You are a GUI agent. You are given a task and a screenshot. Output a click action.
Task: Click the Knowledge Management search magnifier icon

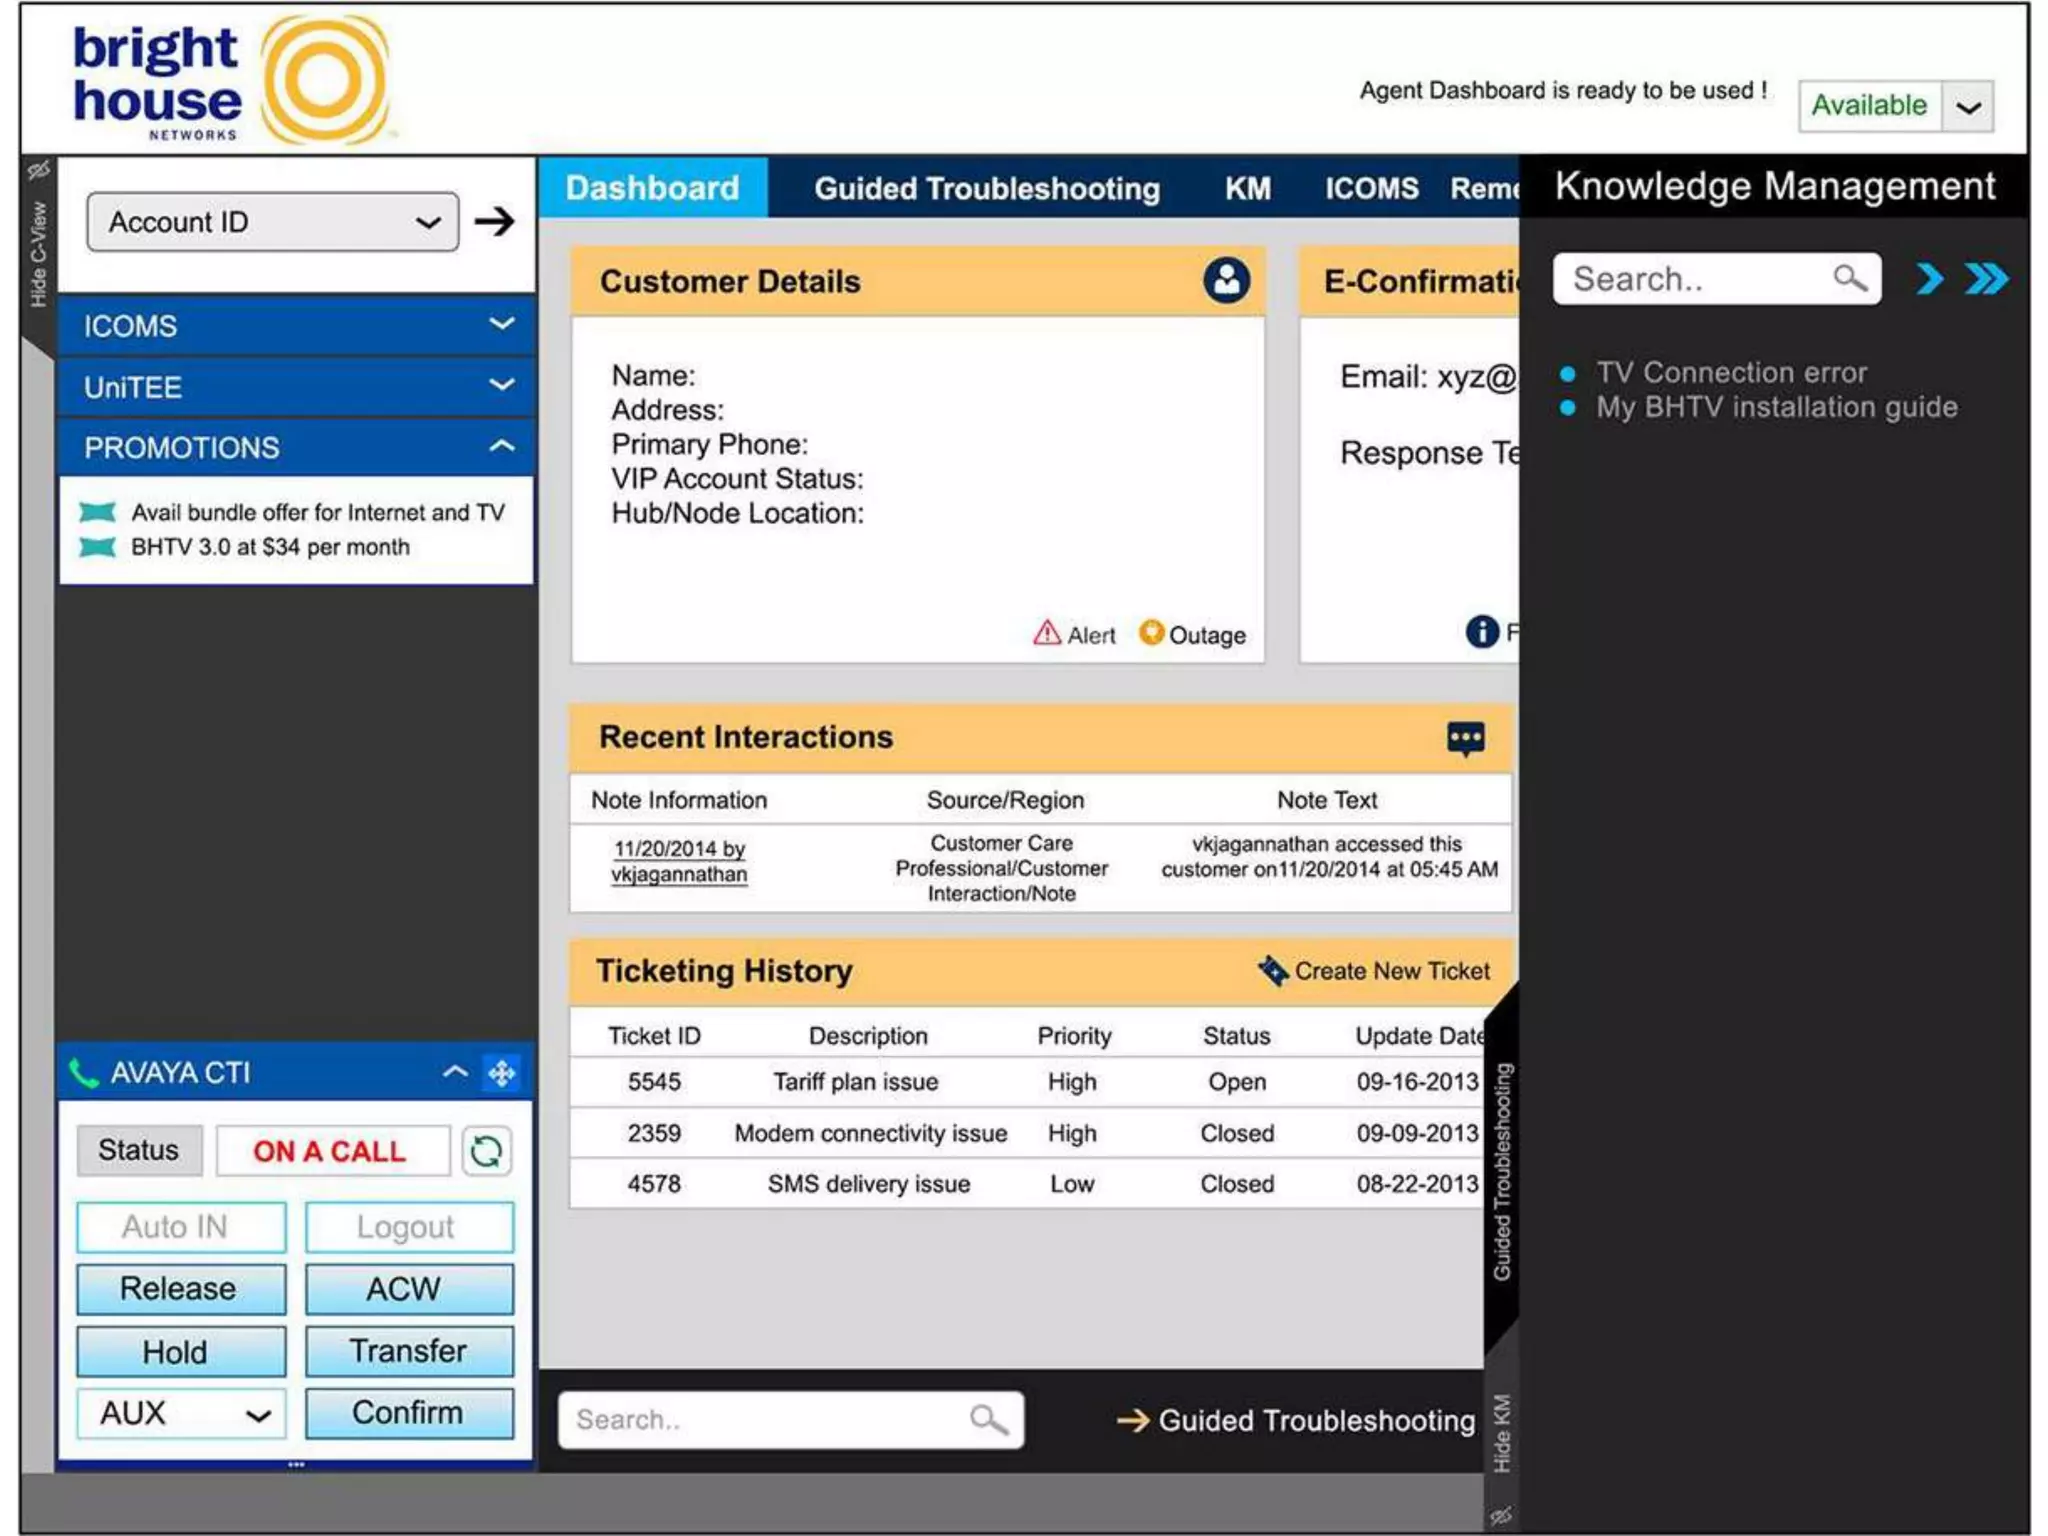click(1849, 278)
